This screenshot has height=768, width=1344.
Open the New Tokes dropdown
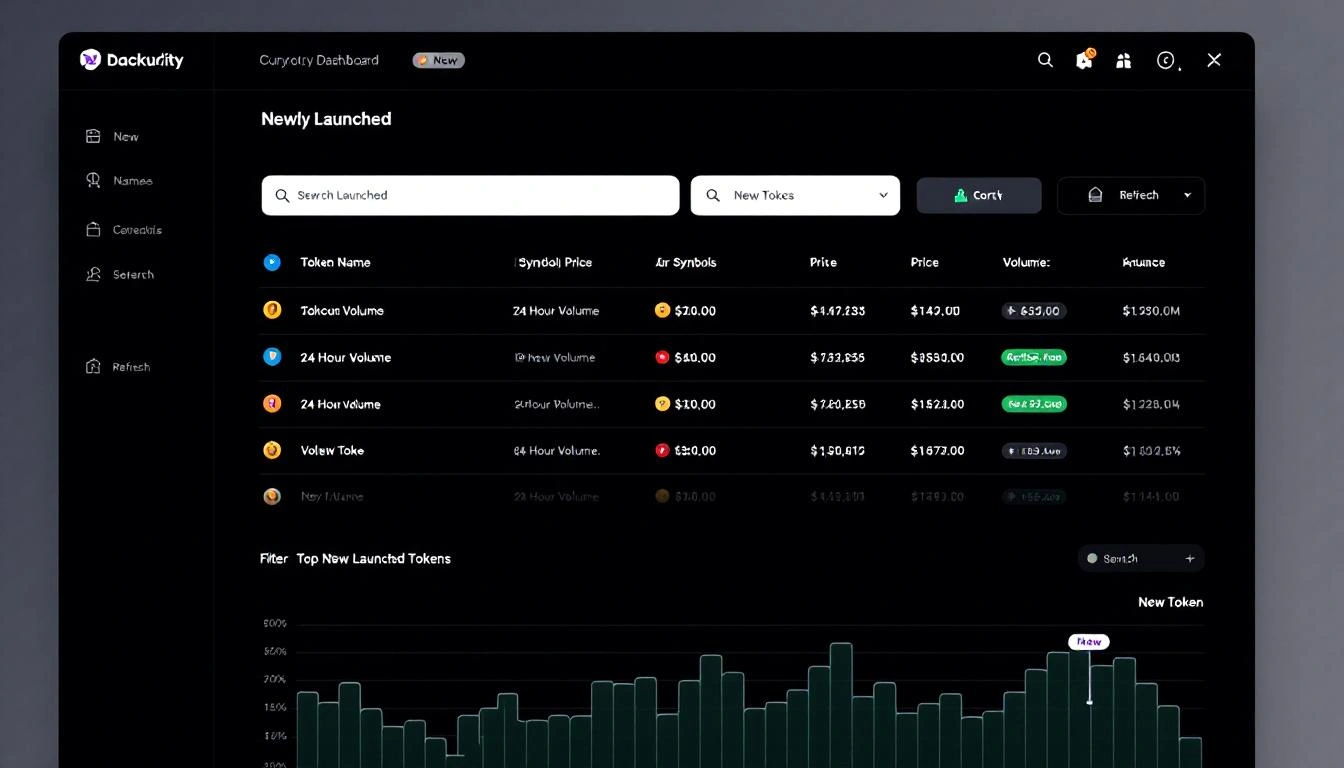795,195
